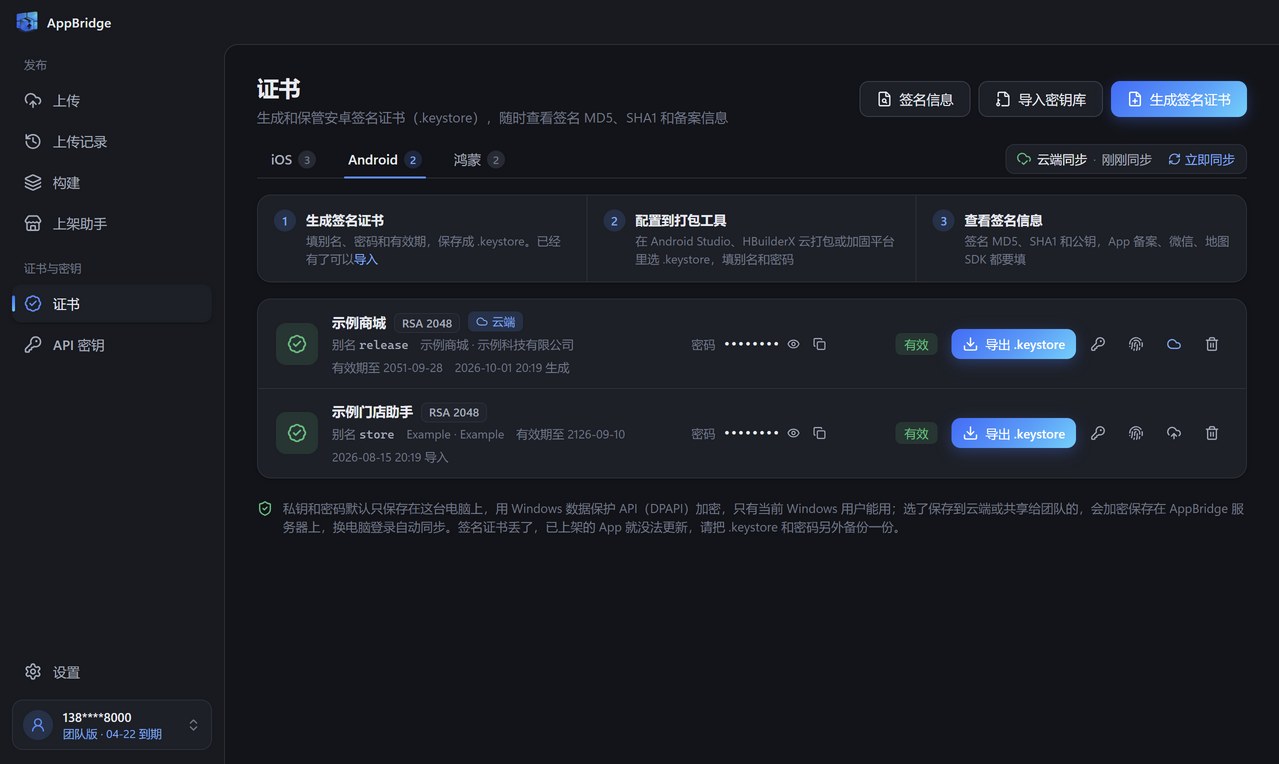Click the 签名信息 button

pos(915,99)
